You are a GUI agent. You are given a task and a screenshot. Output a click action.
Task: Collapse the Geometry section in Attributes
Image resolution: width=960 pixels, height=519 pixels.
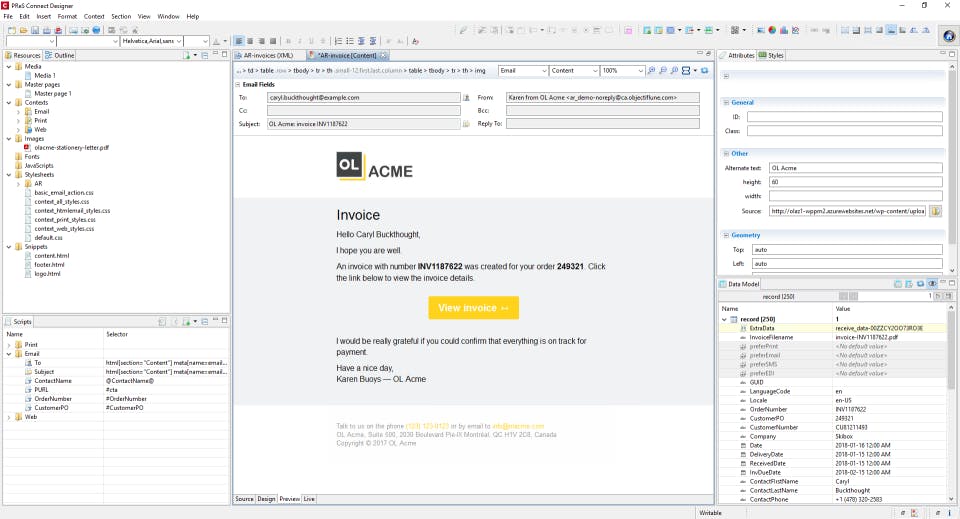(726, 235)
